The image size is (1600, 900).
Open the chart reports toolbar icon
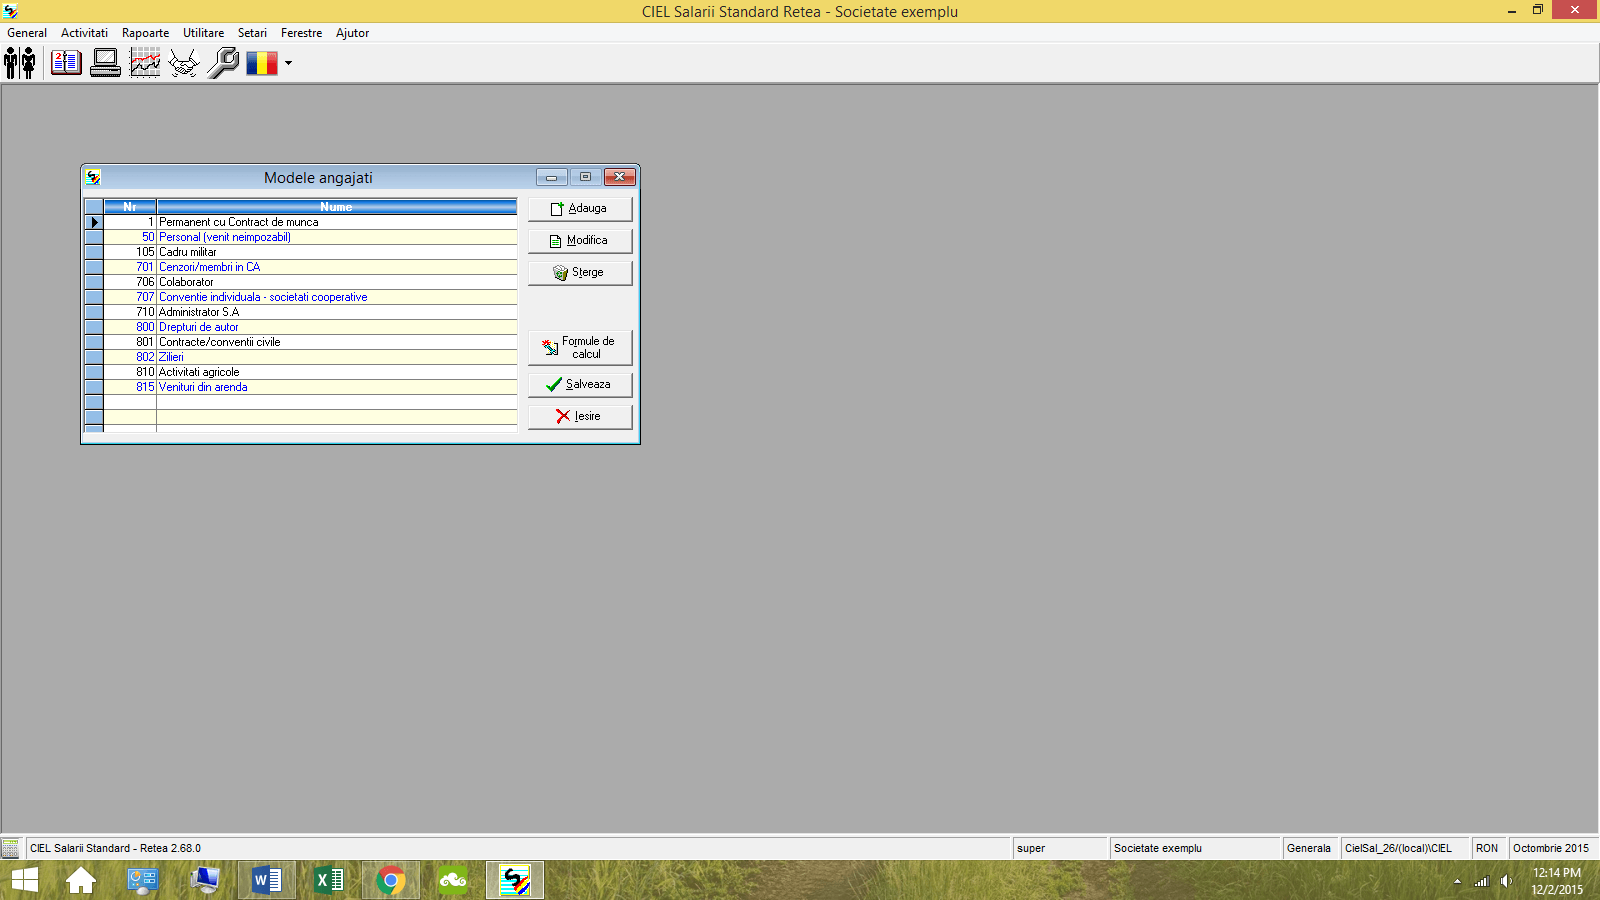(145, 63)
